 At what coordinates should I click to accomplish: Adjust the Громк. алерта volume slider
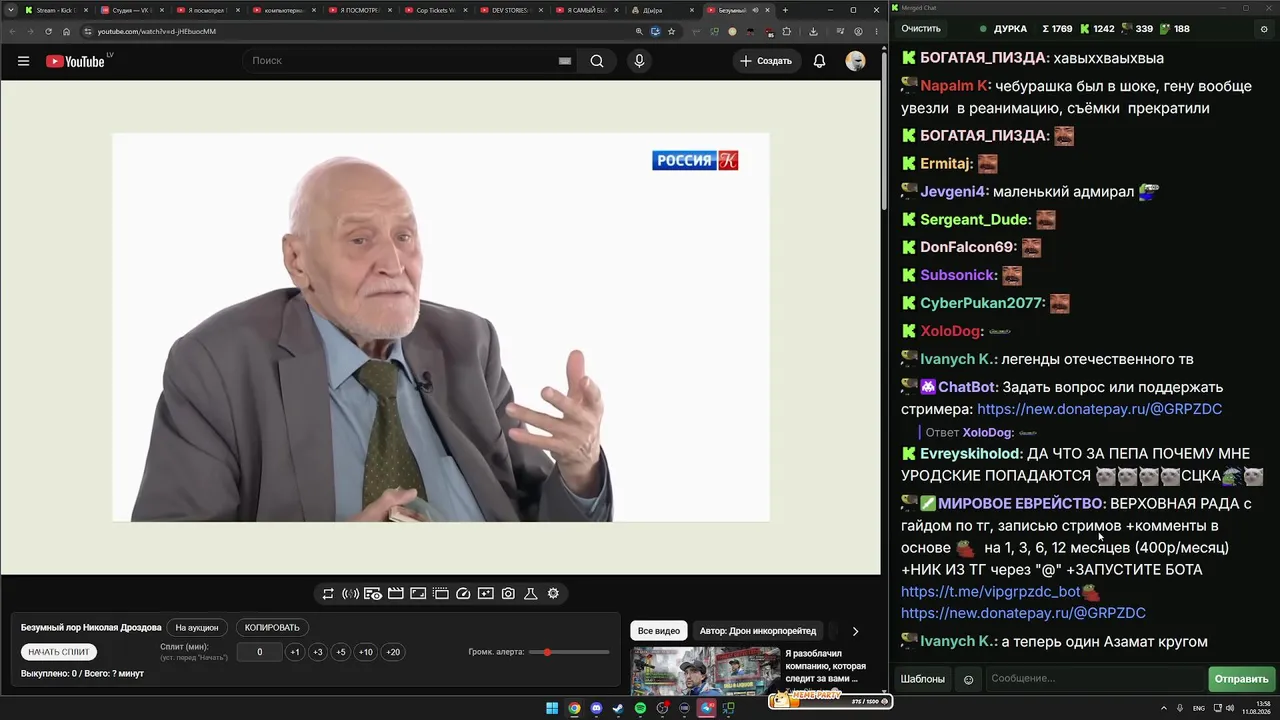point(569,652)
